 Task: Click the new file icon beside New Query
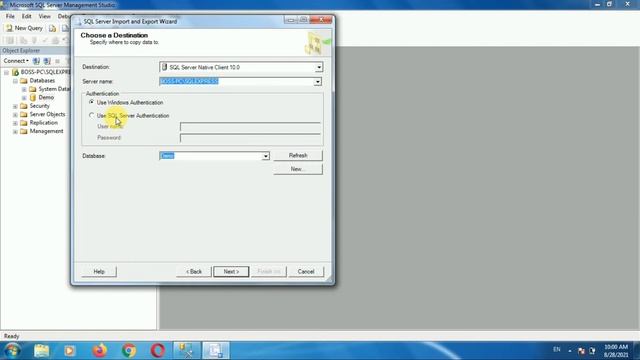point(53,28)
